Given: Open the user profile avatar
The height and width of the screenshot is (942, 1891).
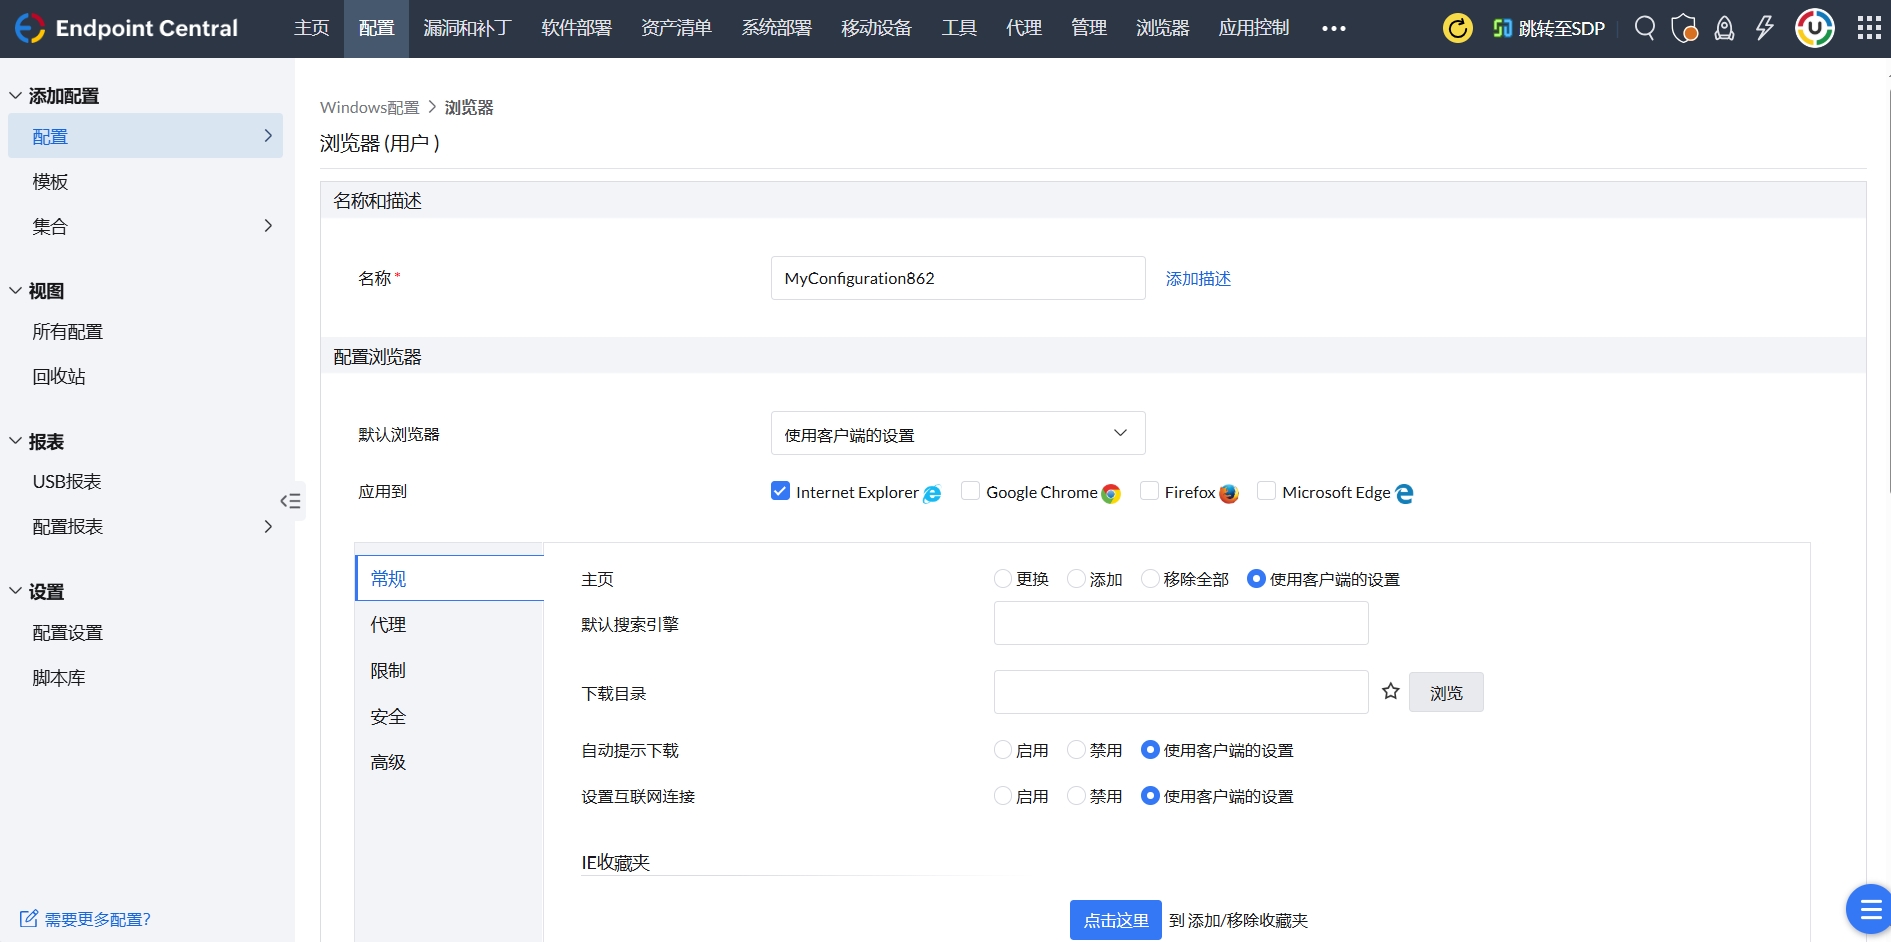Looking at the screenshot, I should point(1814,28).
